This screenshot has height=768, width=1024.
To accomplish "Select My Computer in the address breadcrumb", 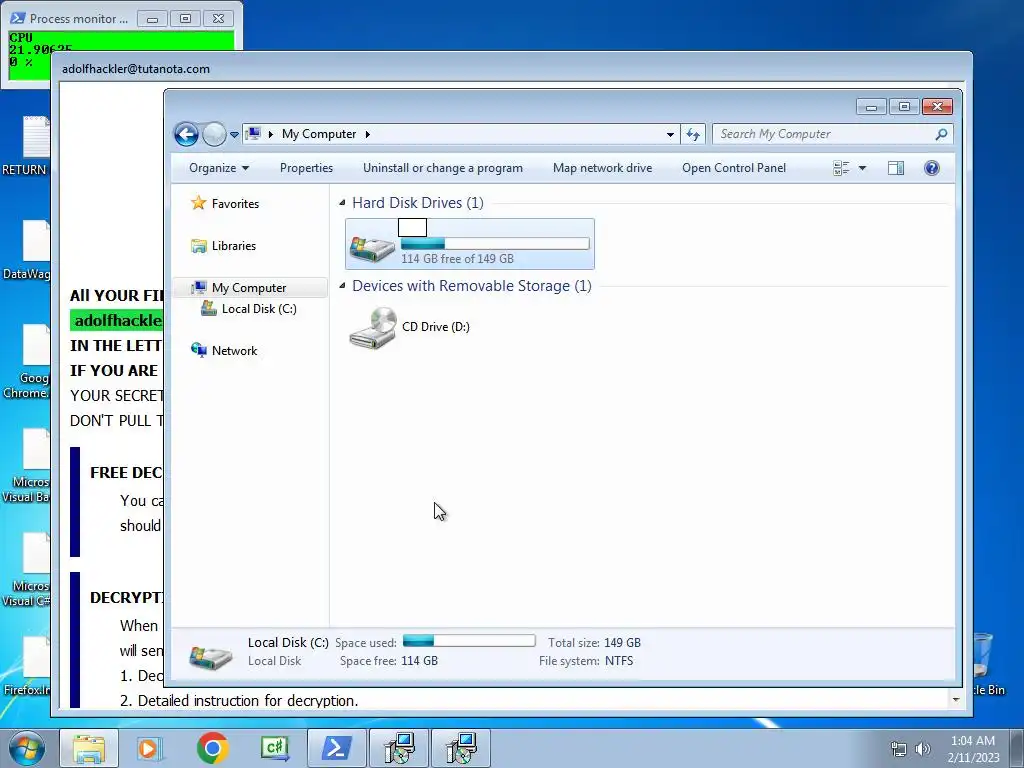I will coord(319,134).
